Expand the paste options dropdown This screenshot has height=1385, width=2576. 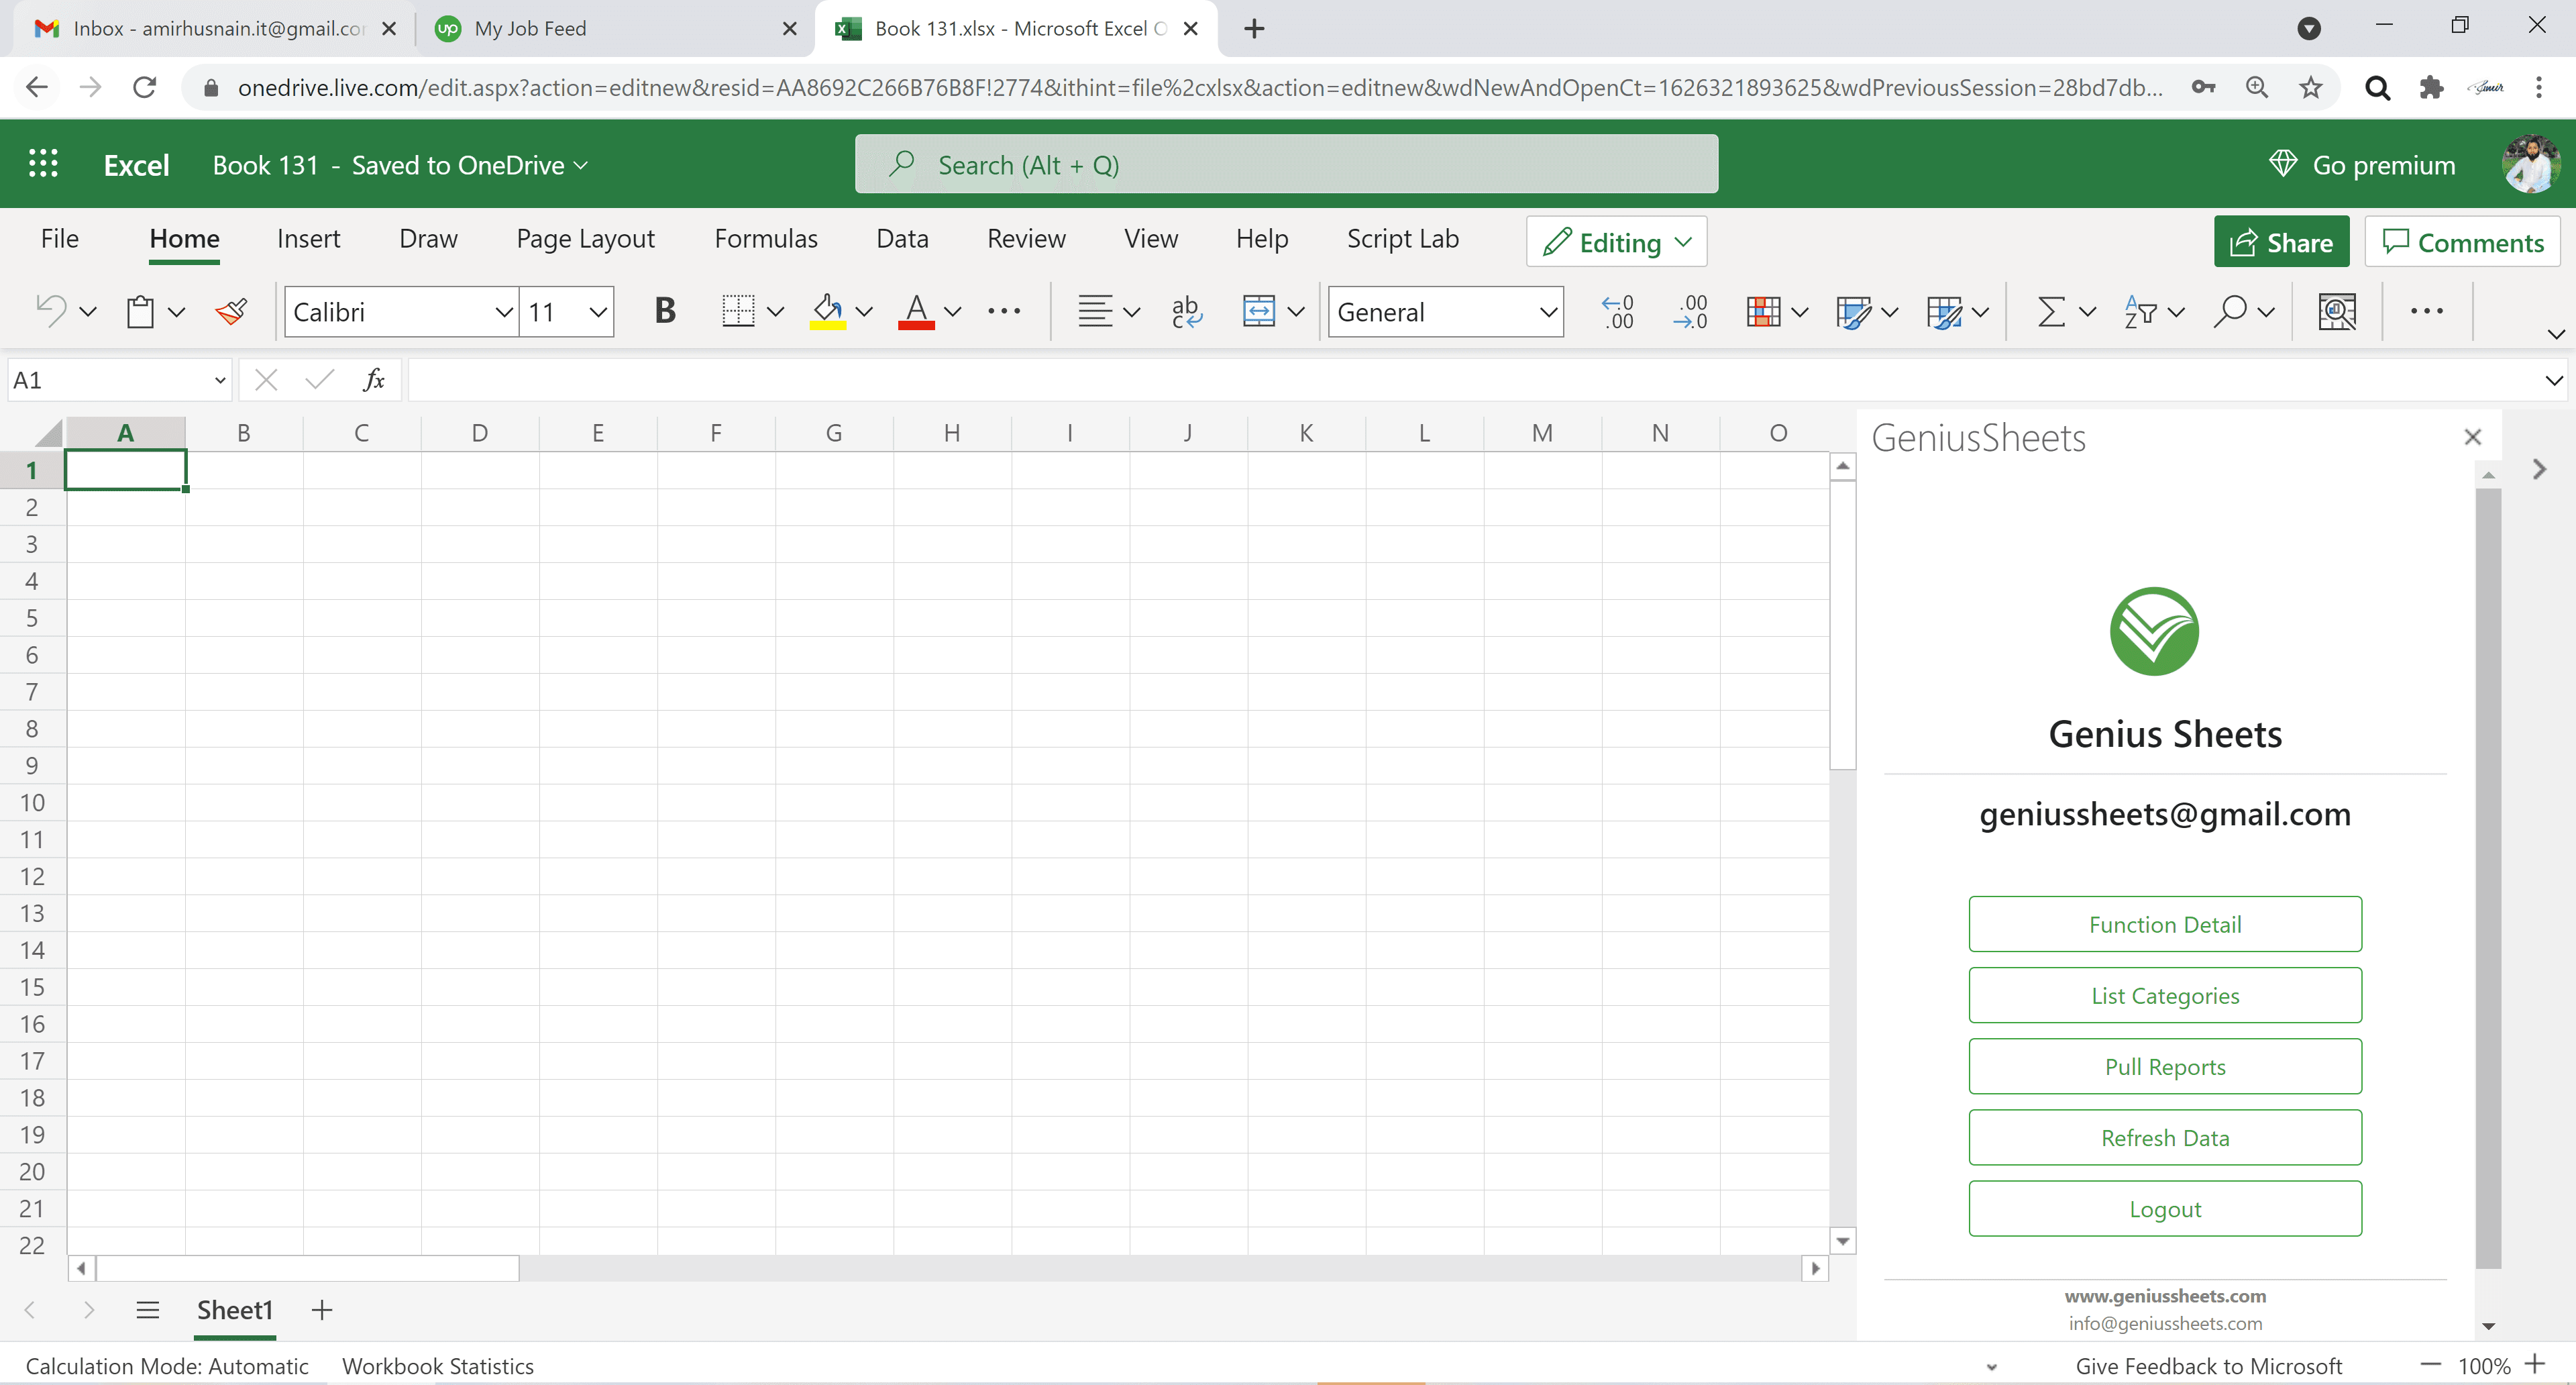click(177, 312)
